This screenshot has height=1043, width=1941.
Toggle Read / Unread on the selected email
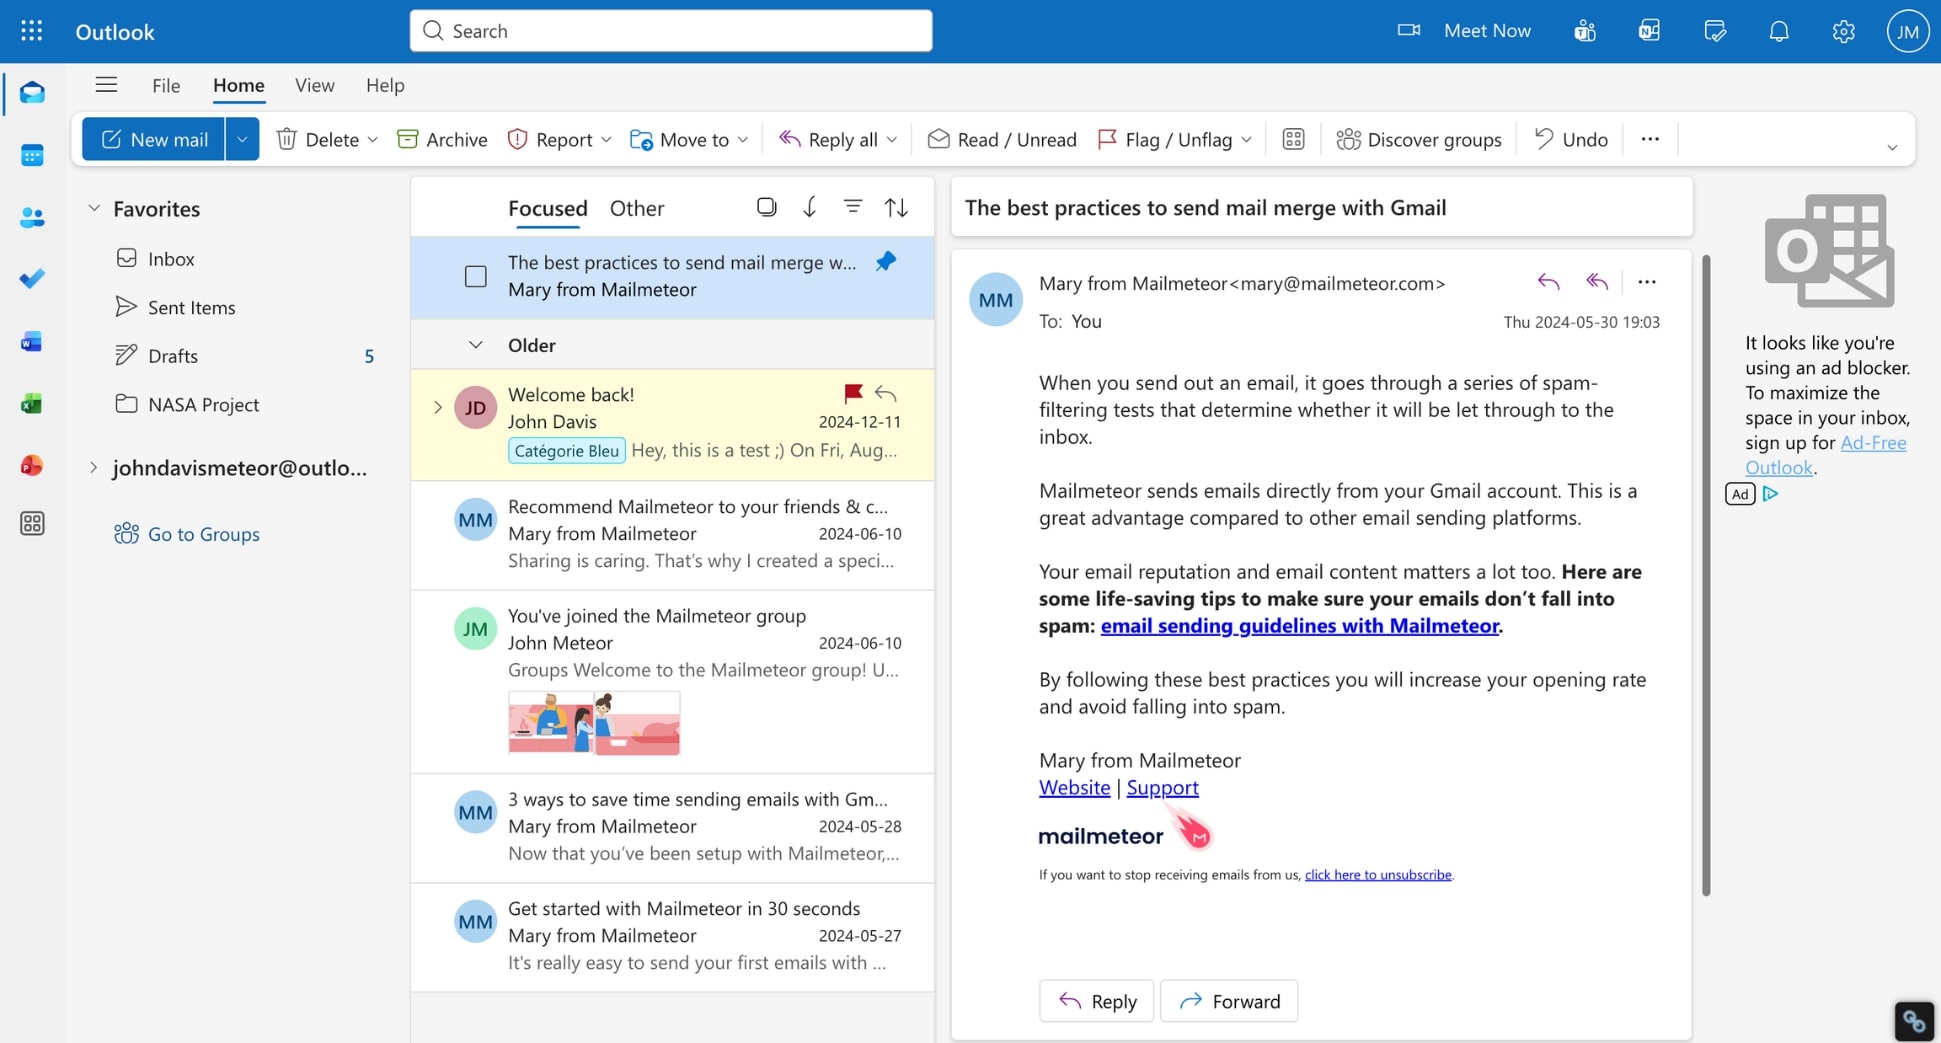pyautogui.click(x=1001, y=139)
